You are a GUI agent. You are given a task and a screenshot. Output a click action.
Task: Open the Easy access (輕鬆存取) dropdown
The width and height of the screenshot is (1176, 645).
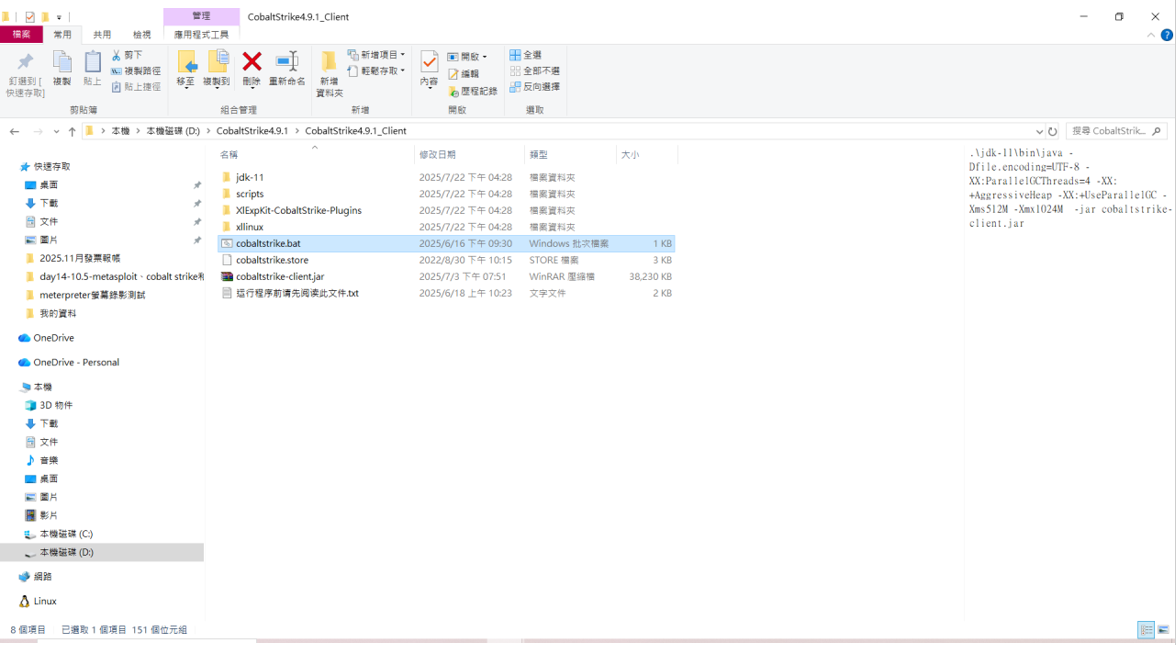coord(376,70)
